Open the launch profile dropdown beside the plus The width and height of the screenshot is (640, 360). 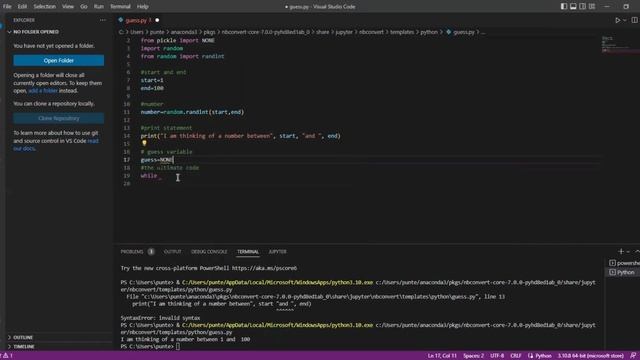[628, 252]
